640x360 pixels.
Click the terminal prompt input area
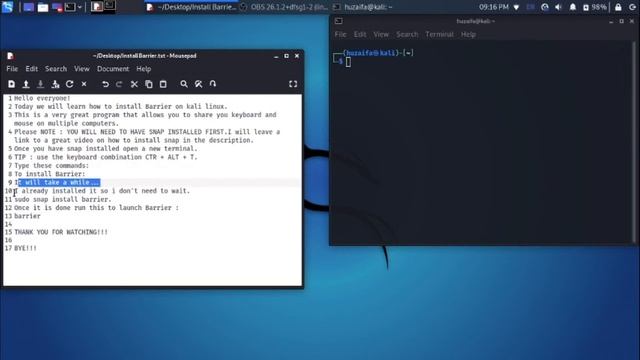(x=348, y=62)
